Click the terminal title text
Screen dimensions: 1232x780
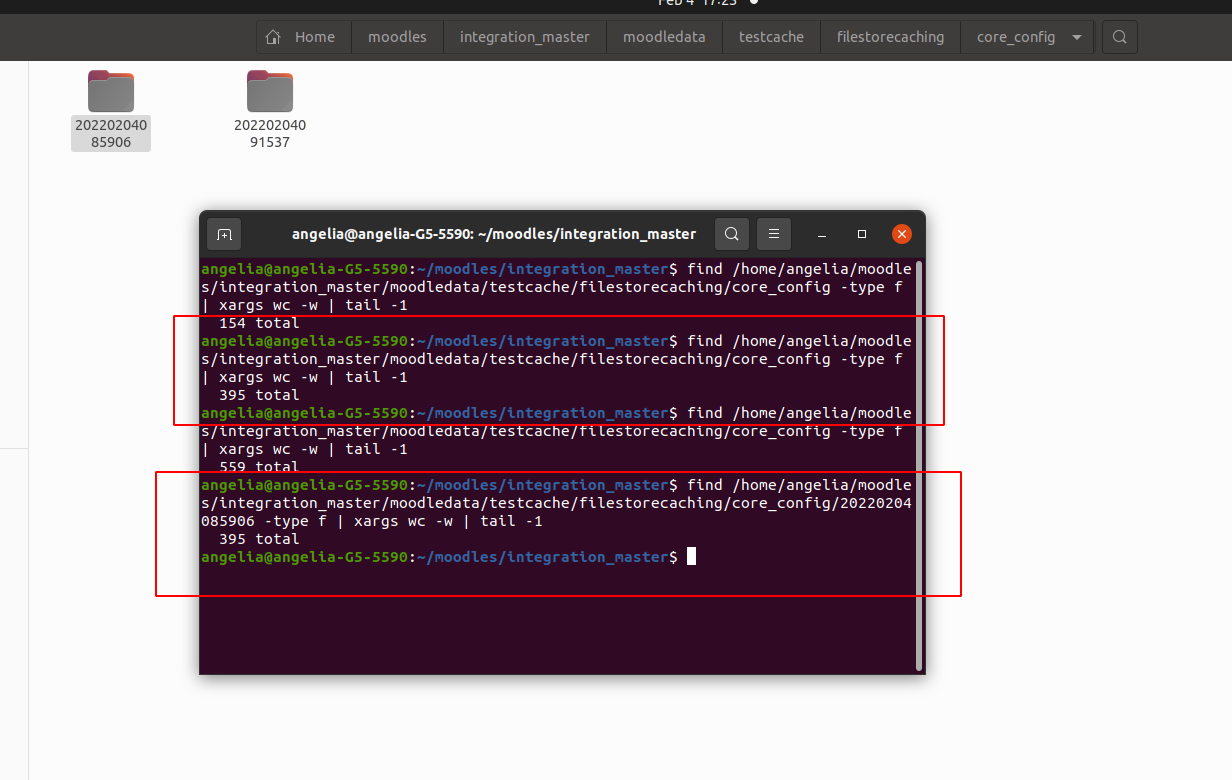(494, 234)
